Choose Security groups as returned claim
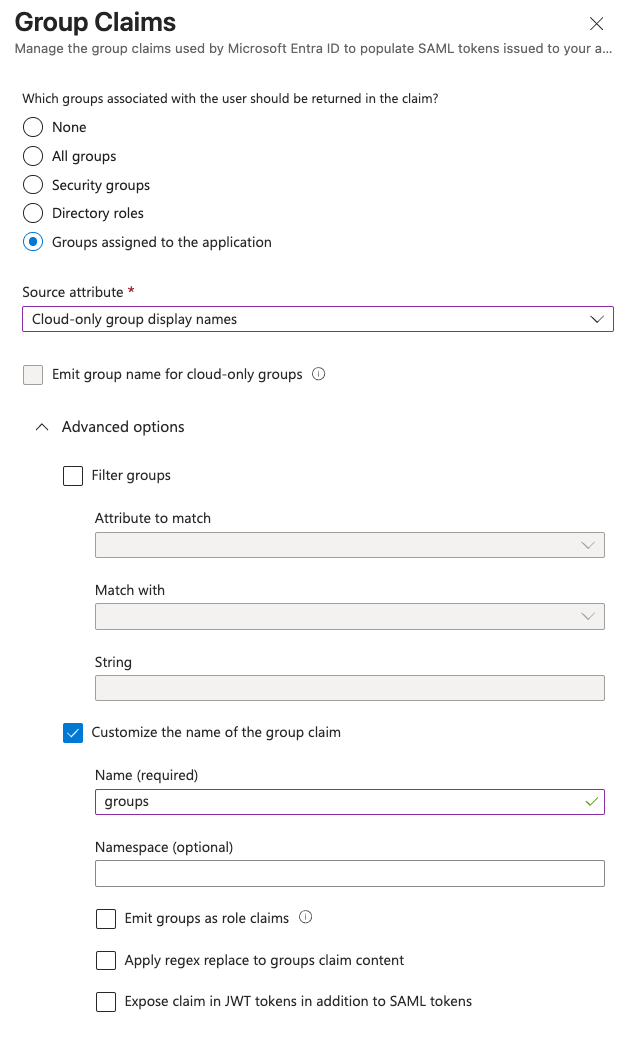The height and width of the screenshot is (1037, 632). point(32,185)
